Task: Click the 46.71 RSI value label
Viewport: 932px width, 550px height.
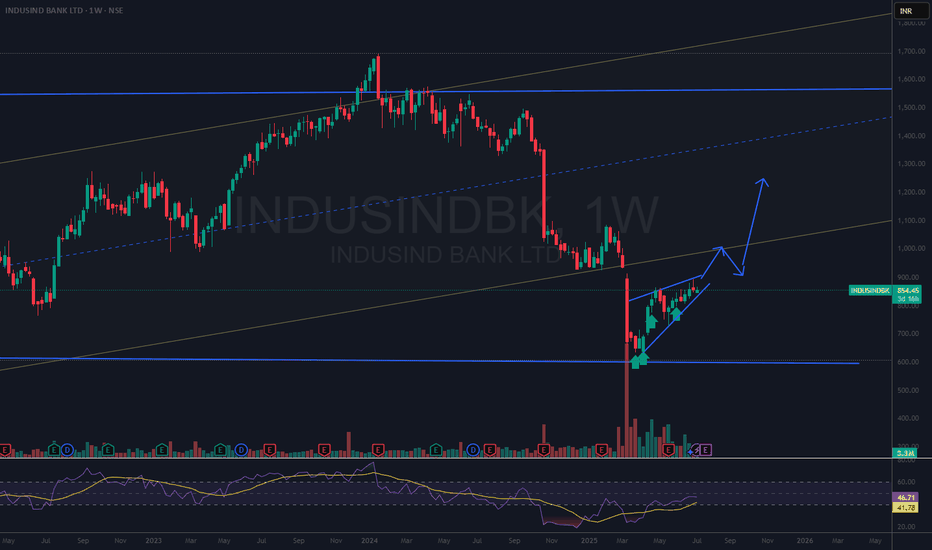Action: tap(905, 497)
